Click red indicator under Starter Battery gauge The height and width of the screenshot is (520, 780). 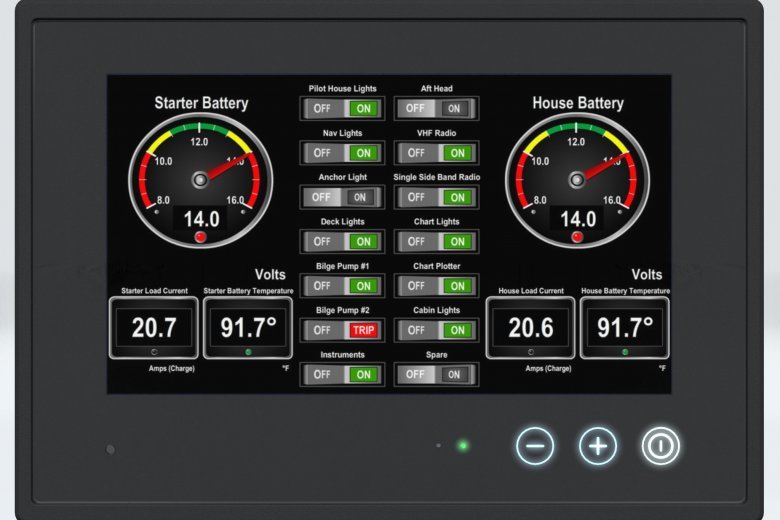pos(201,237)
